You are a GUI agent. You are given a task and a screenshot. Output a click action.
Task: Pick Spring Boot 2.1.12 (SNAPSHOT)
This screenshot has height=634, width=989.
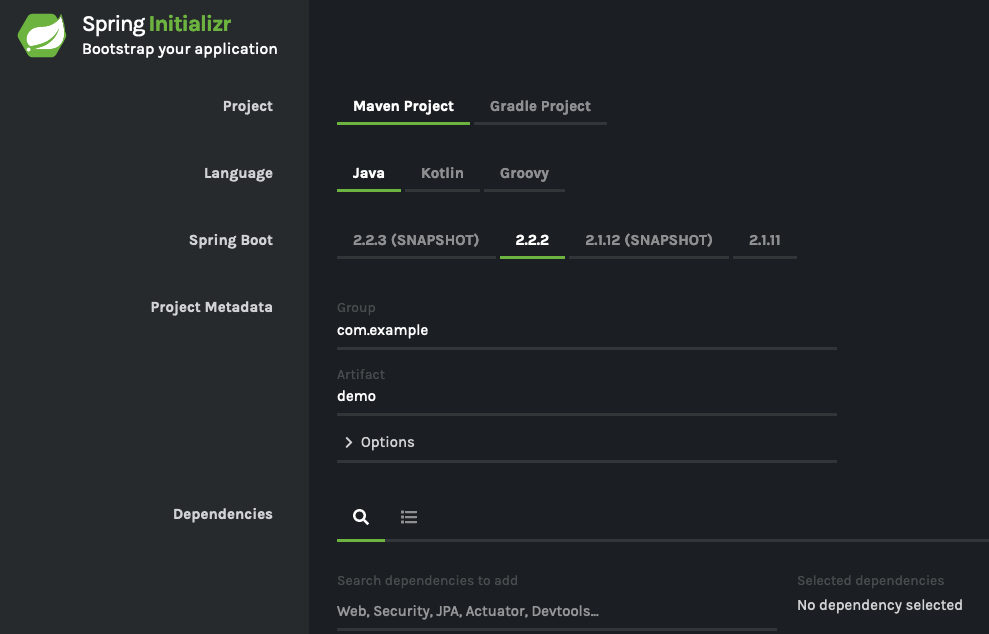(648, 240)
